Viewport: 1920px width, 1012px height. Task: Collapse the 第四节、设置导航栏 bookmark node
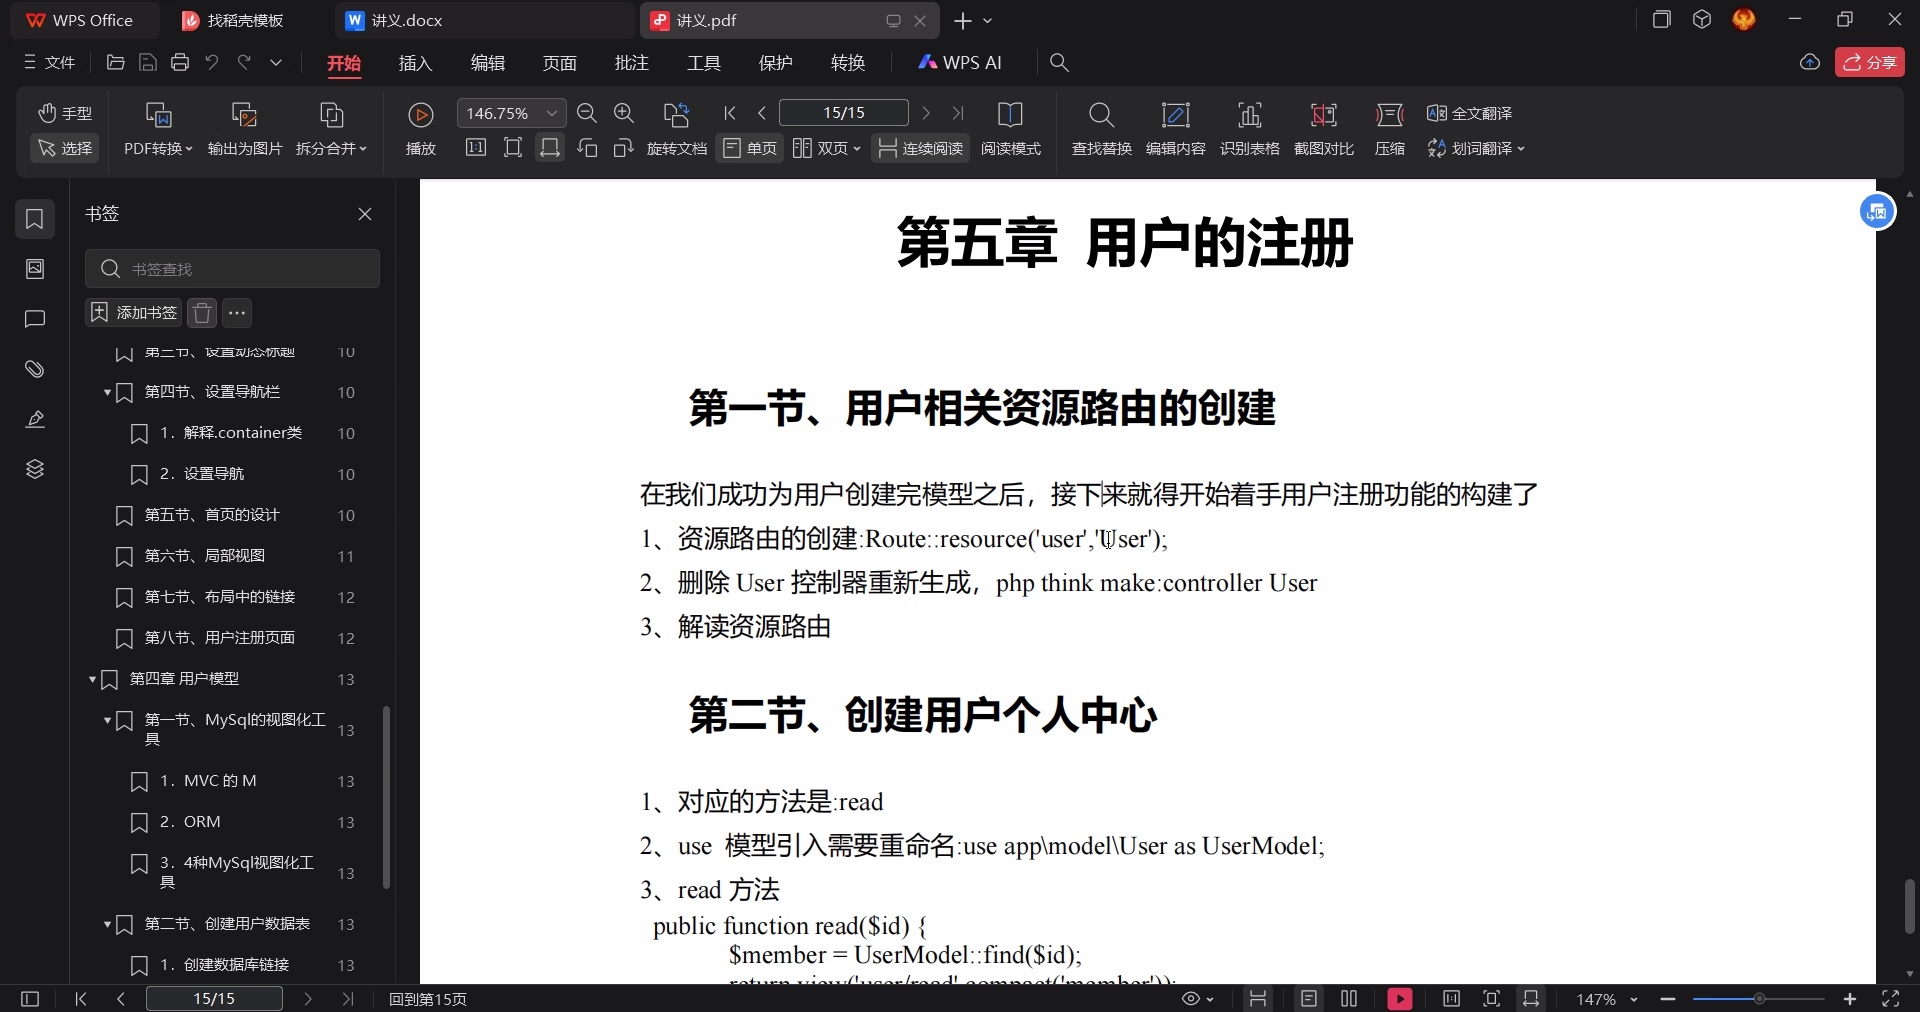coord(108,393)
